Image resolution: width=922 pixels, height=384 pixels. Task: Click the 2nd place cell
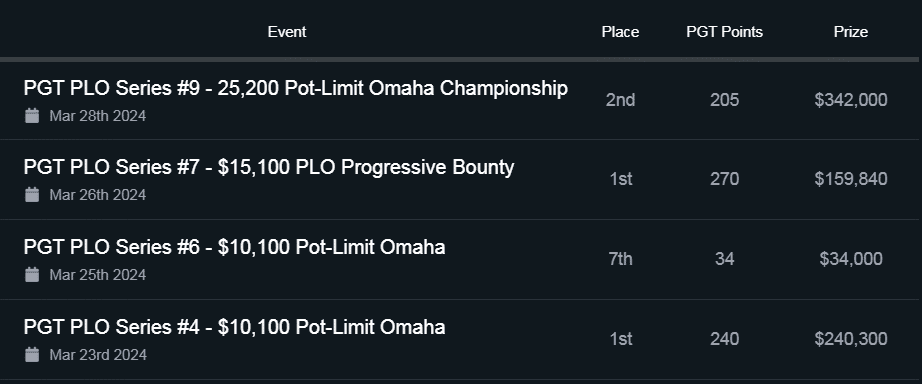(620, 100)
